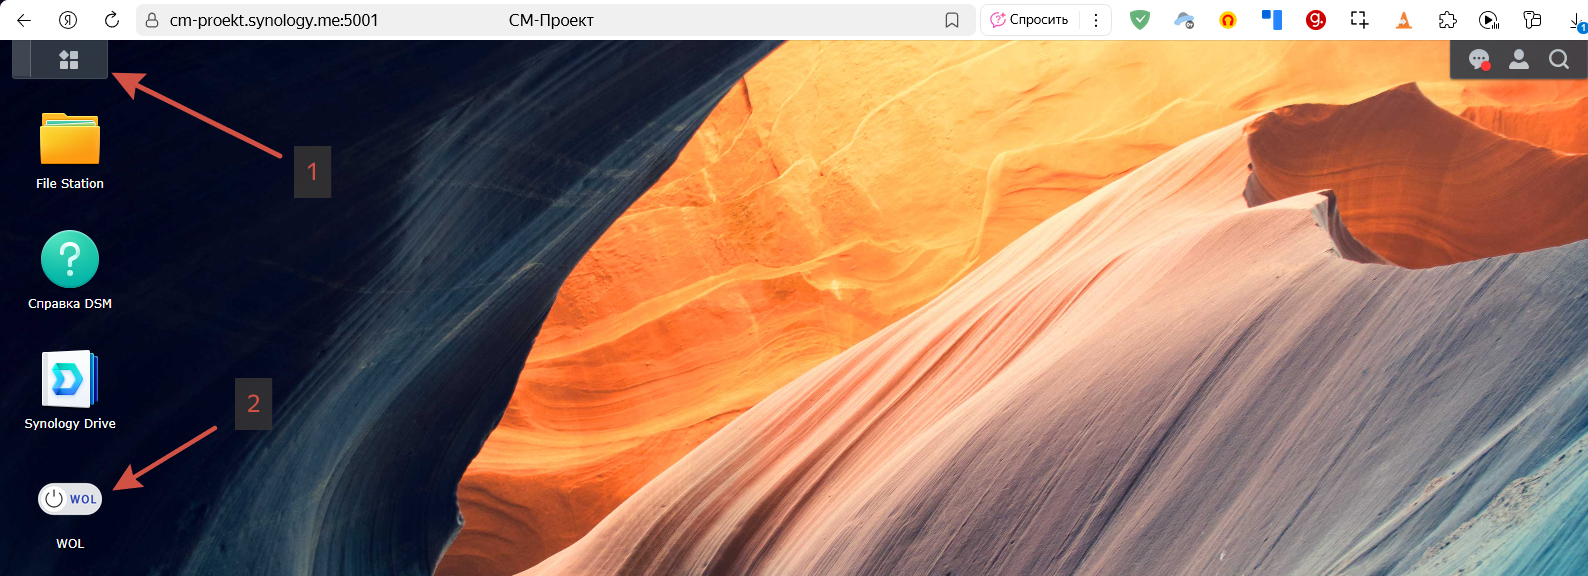This screenshot has width=1588, height=576.
Task: Open the browser extensions puzzle icon
Action: pos(1447,20)
